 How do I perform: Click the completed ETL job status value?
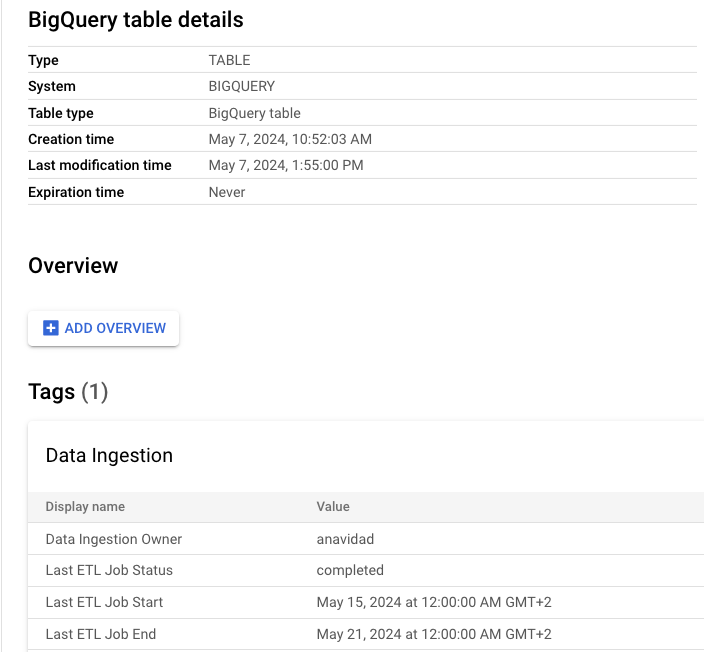pyautogui.click(x=350, y=570)
